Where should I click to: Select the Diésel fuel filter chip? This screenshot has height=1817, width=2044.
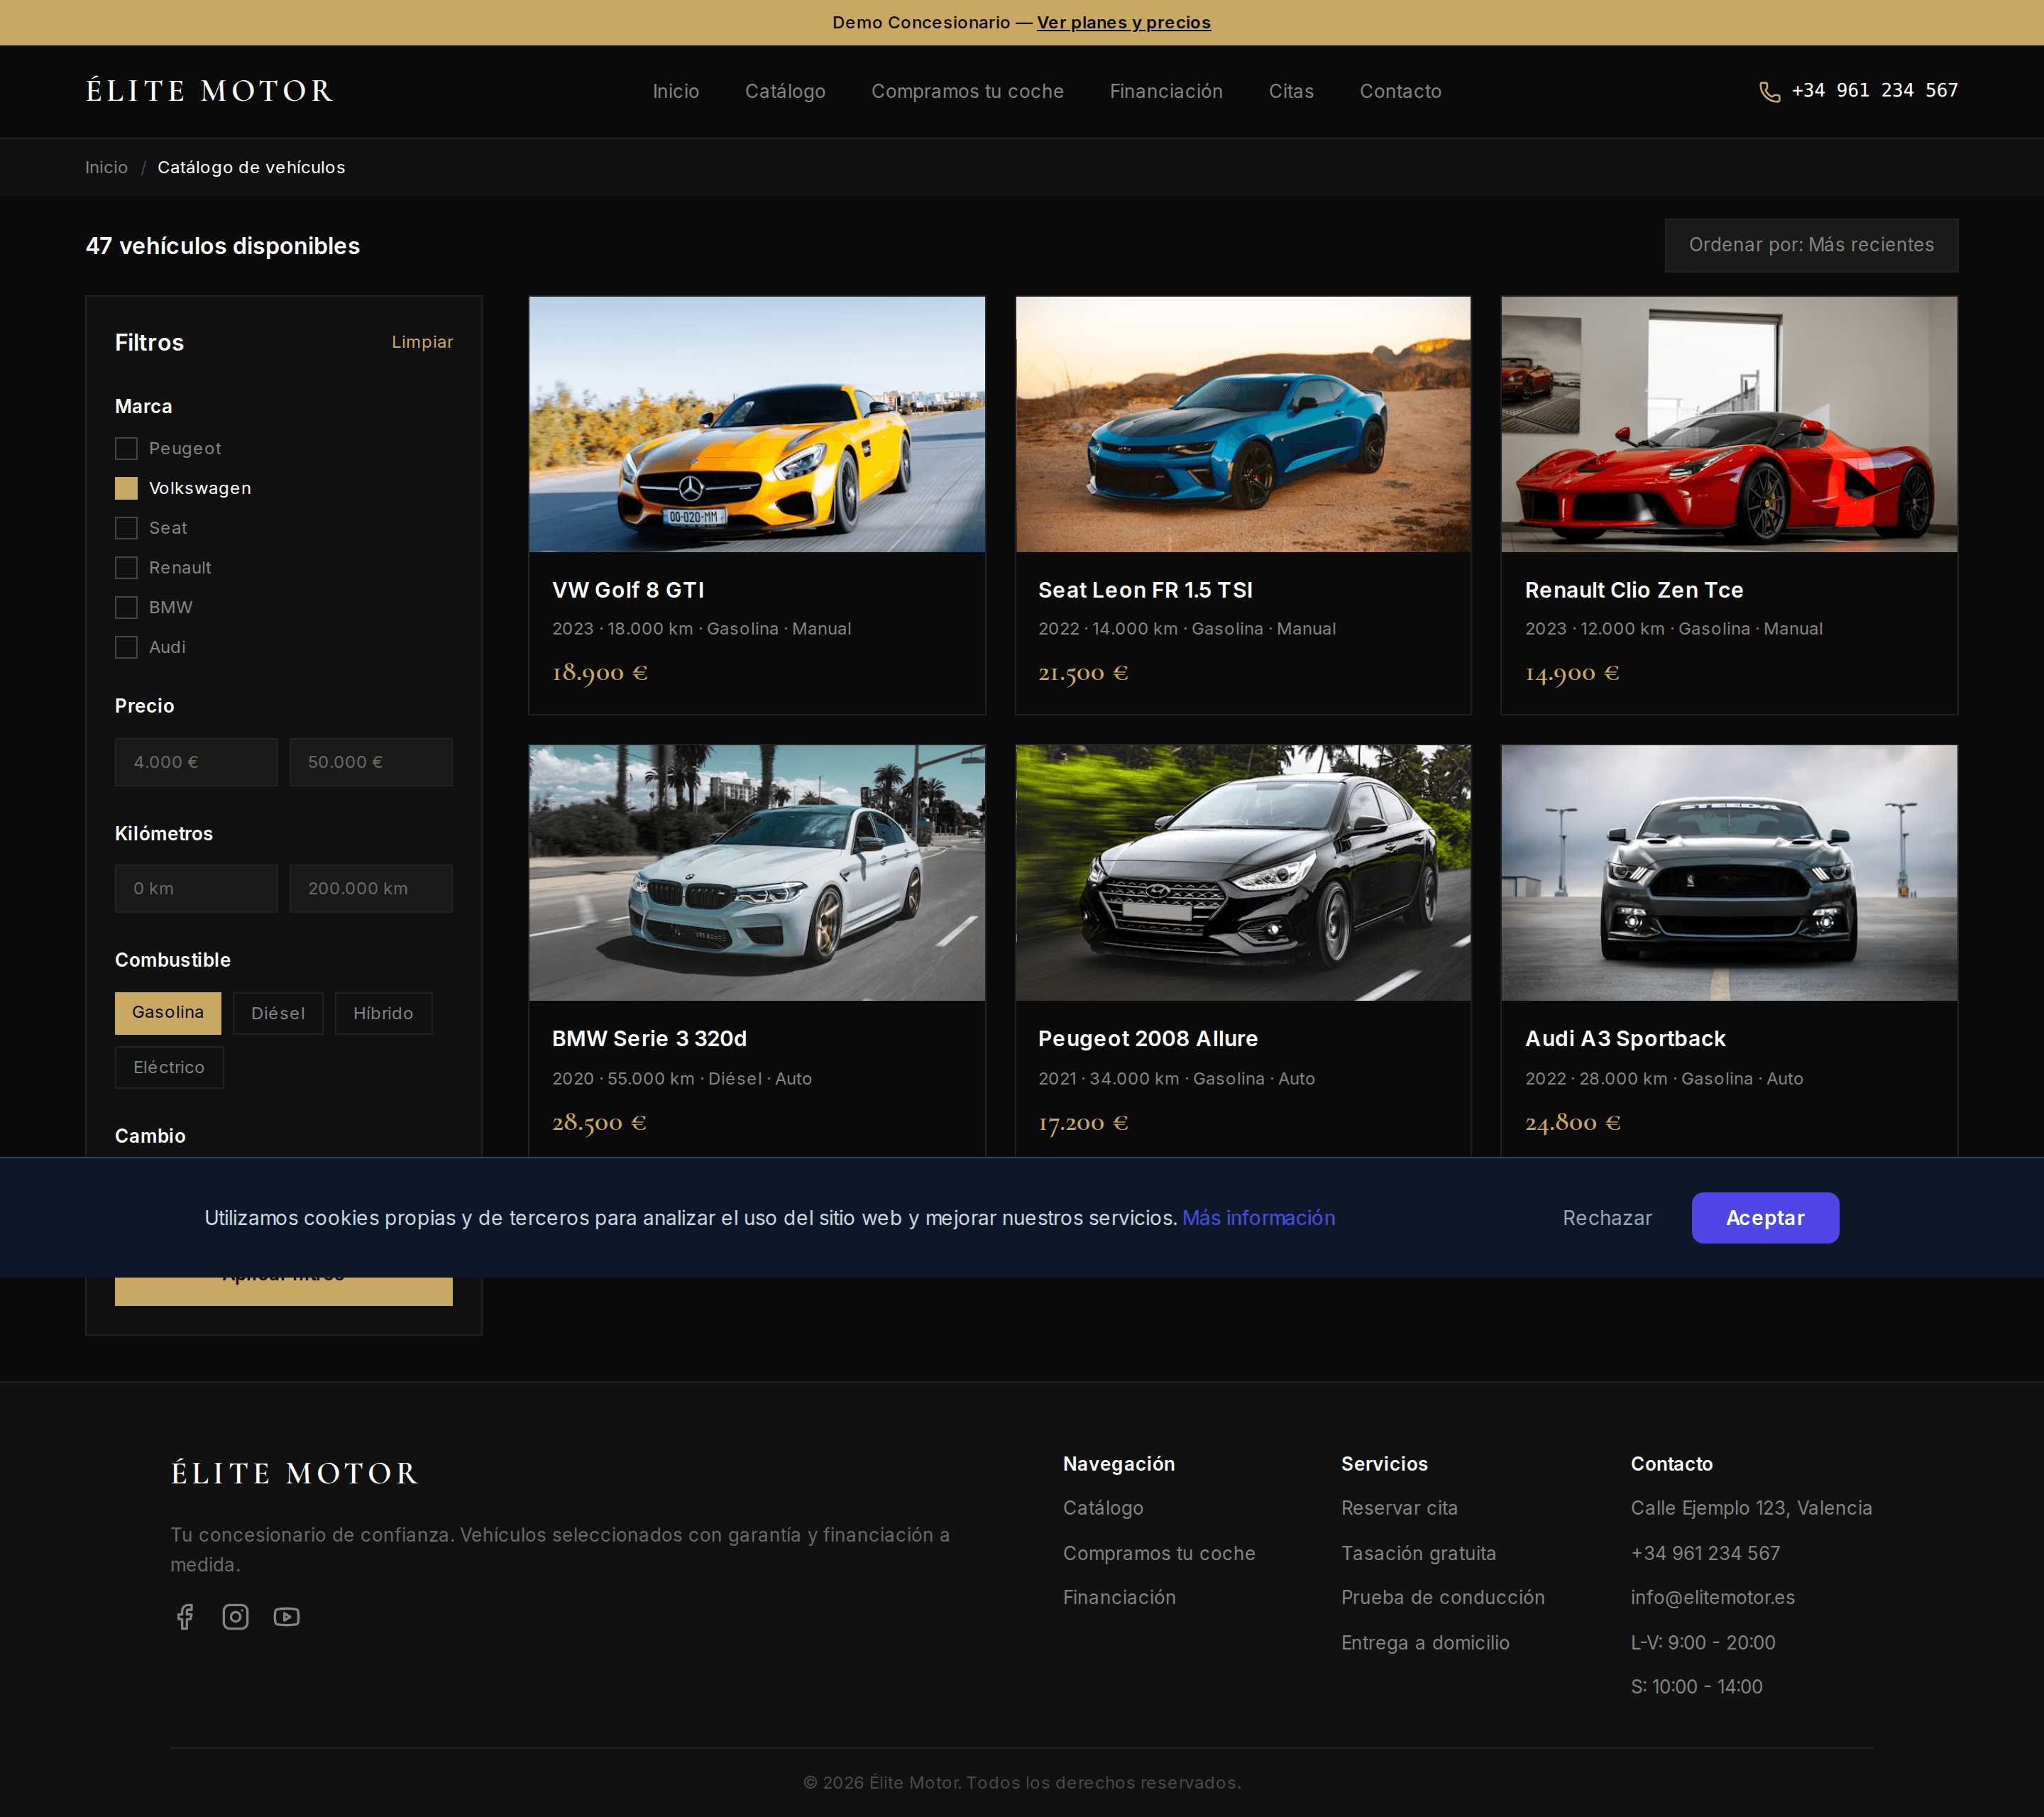coord(278,1013)
